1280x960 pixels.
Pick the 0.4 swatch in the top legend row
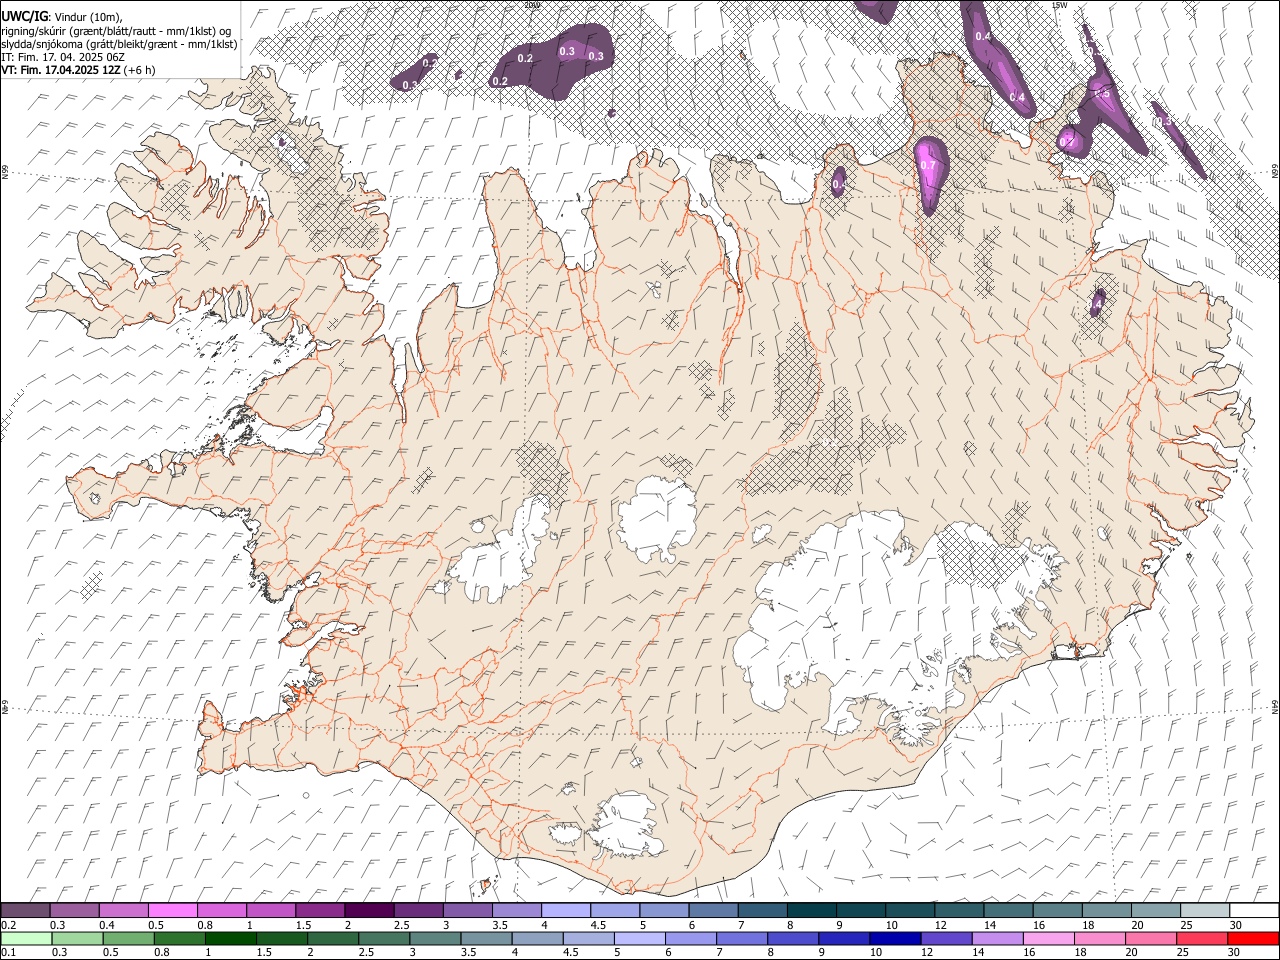[x=124, y=910]
